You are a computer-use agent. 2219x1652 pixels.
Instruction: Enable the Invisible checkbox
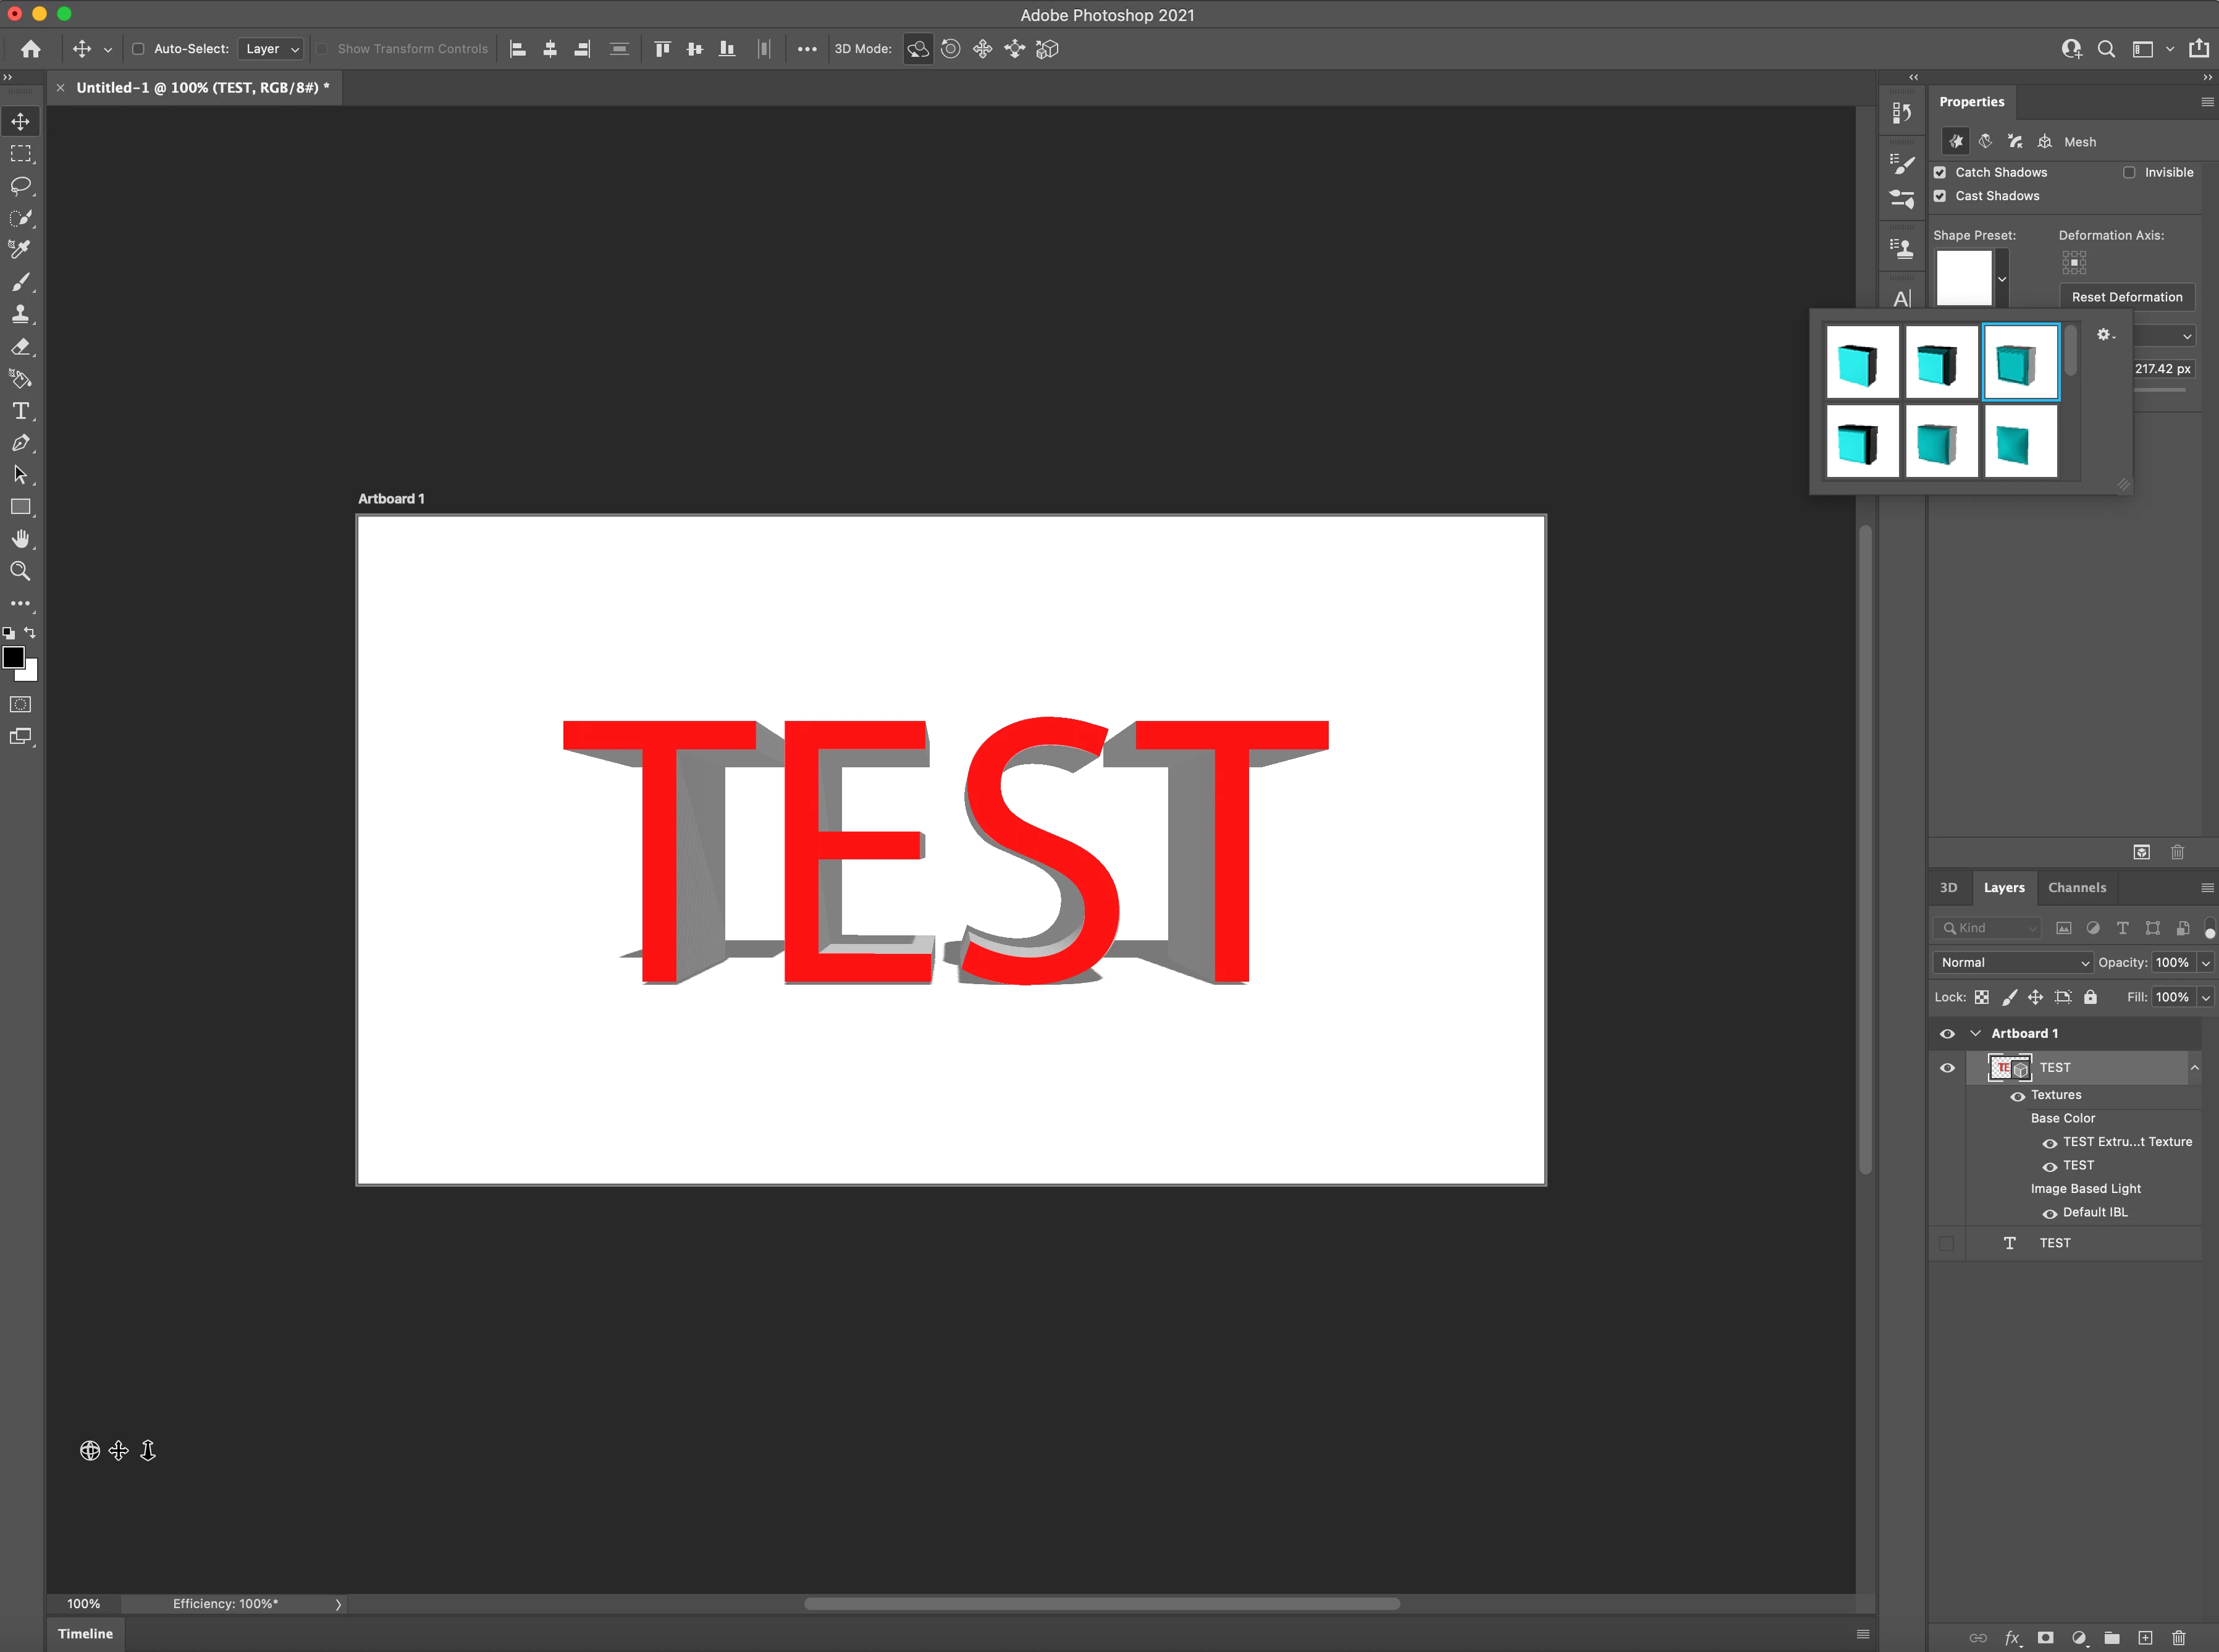[x=2129, y=172]
